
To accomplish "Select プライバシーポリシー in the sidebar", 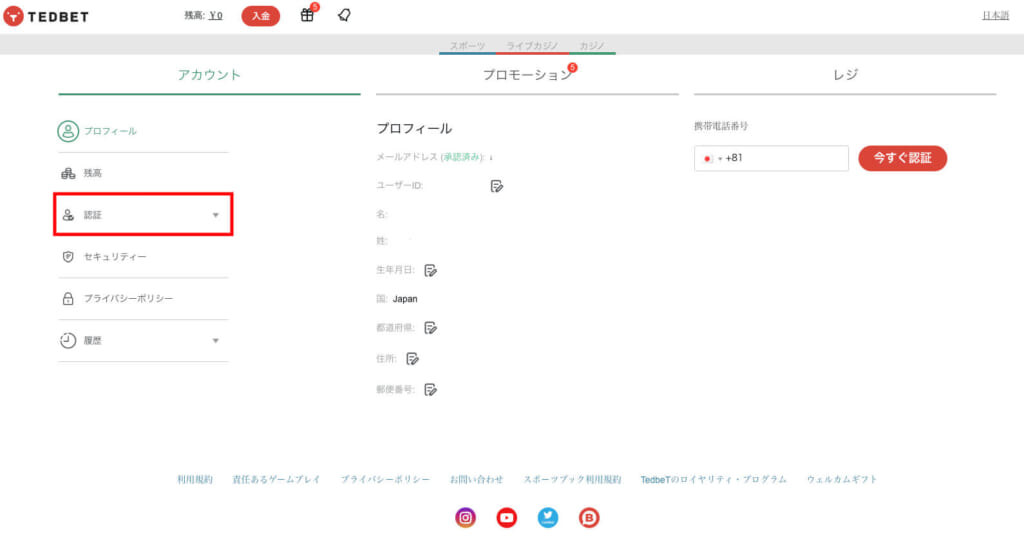I will coord(129,299).
